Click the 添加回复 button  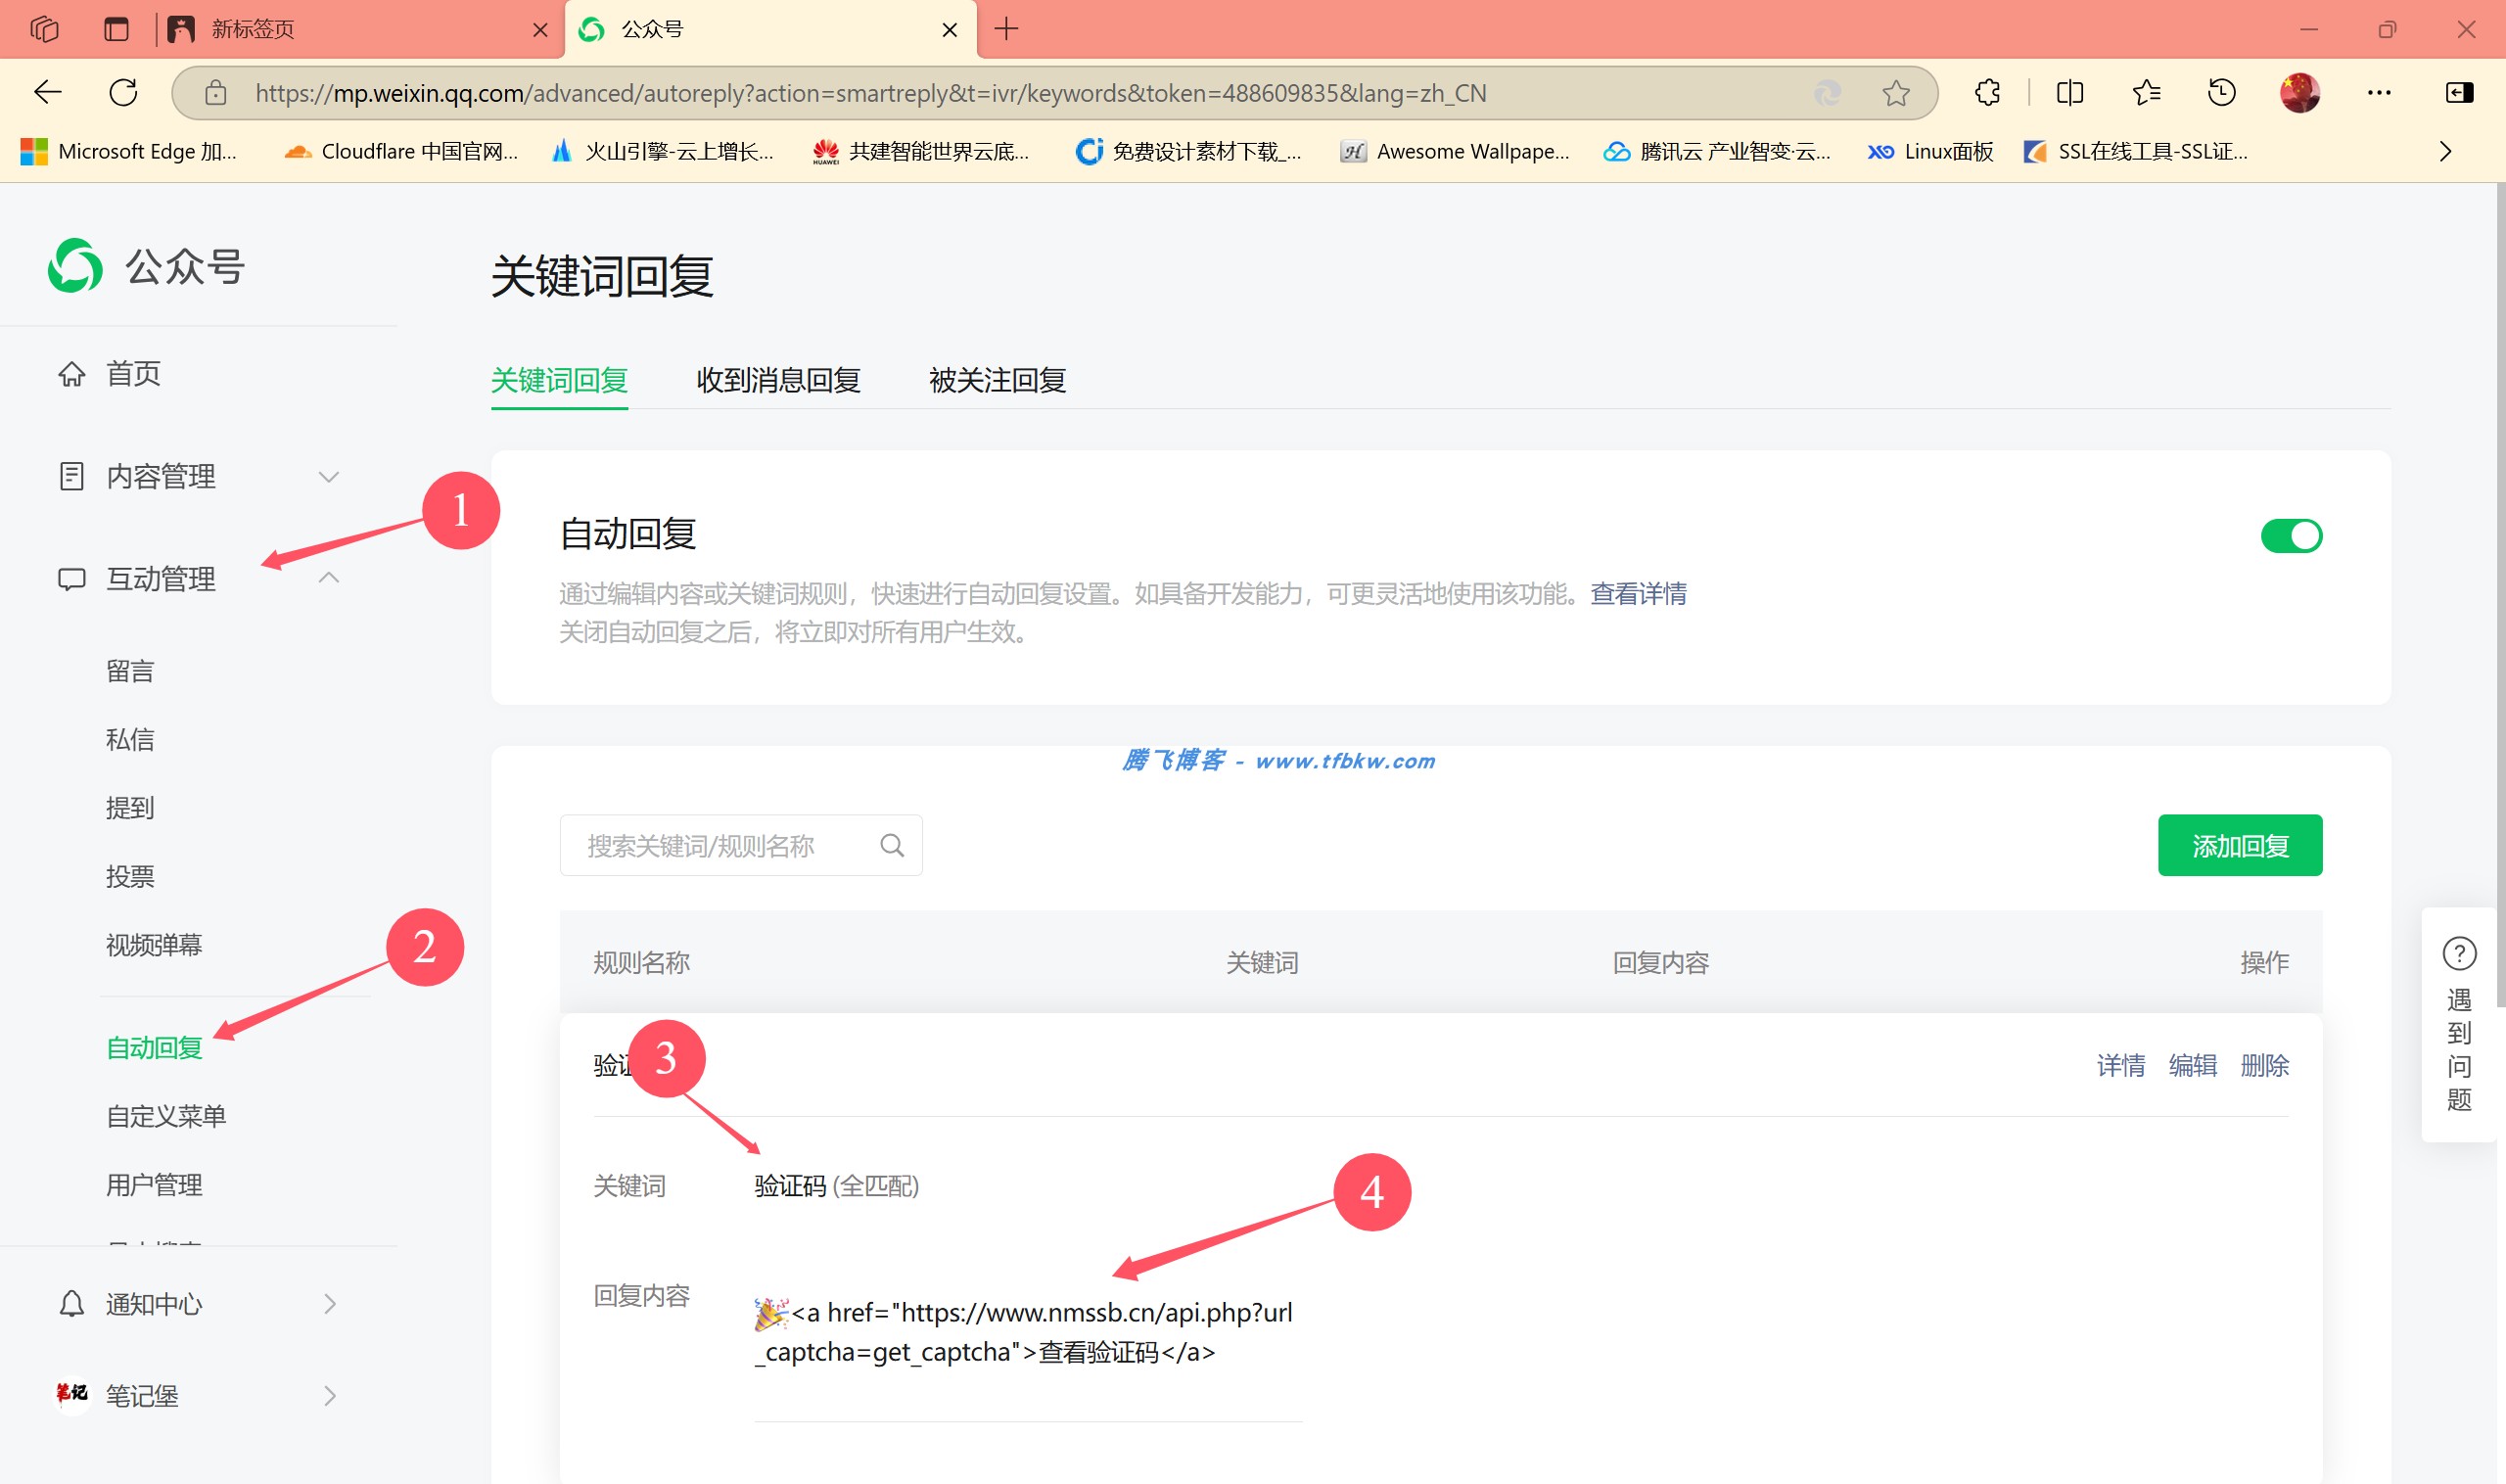pyautogui.click(x=2239, y=845)
